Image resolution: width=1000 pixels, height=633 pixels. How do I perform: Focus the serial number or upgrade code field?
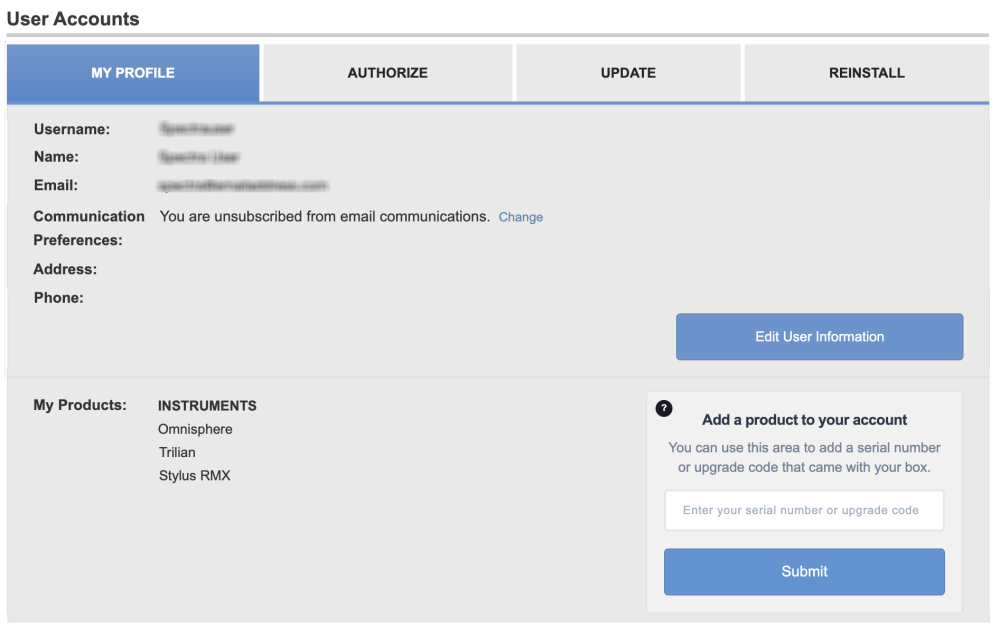click(x=804, y=510)
